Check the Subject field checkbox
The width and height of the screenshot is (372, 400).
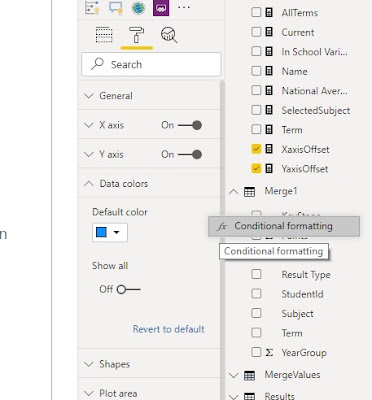coord(256,313)
